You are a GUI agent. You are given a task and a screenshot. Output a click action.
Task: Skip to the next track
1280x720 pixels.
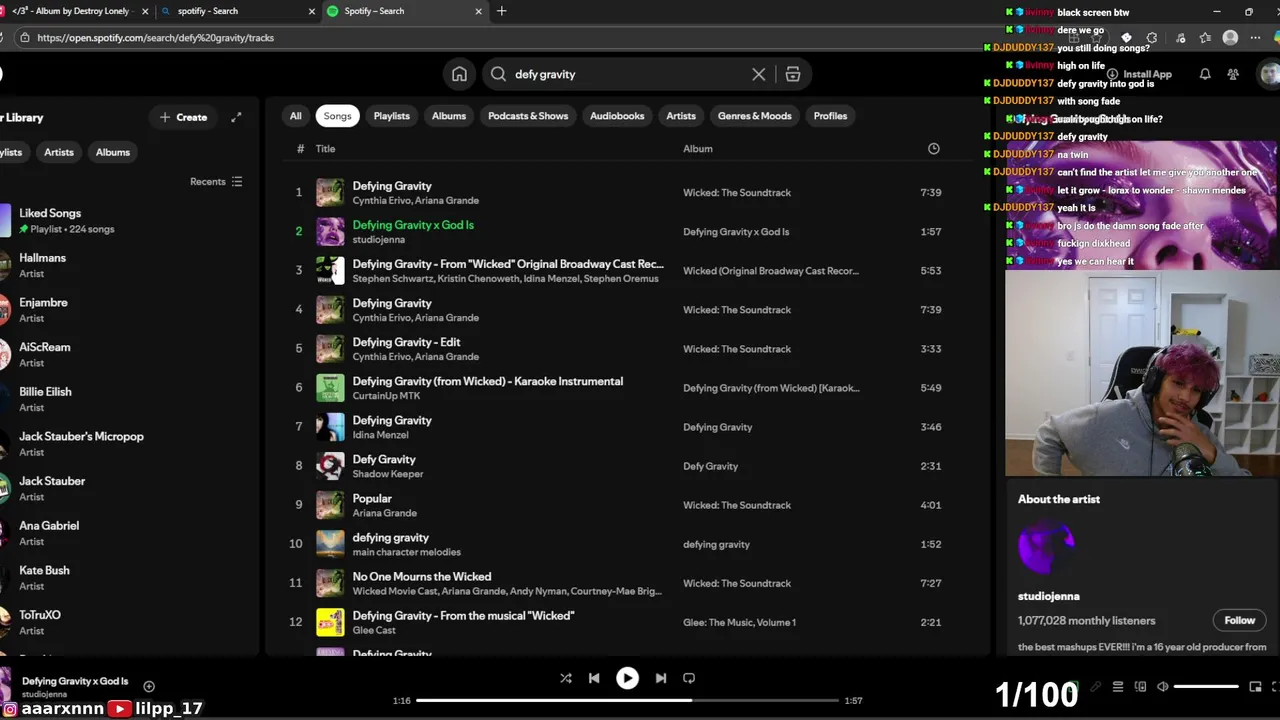661,678
